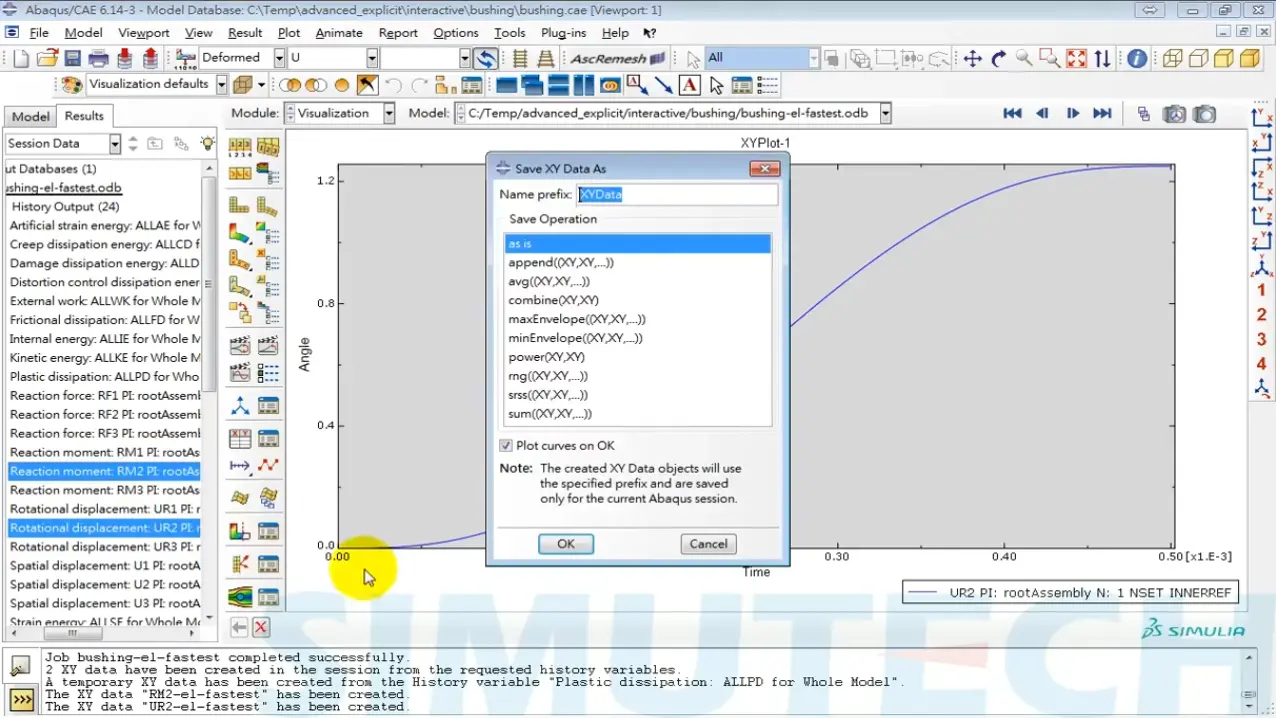This screenshot has height=718, width=1276.
Task: Select Spatial displacement: U1 history output
Action: click(x=104, y=566)
